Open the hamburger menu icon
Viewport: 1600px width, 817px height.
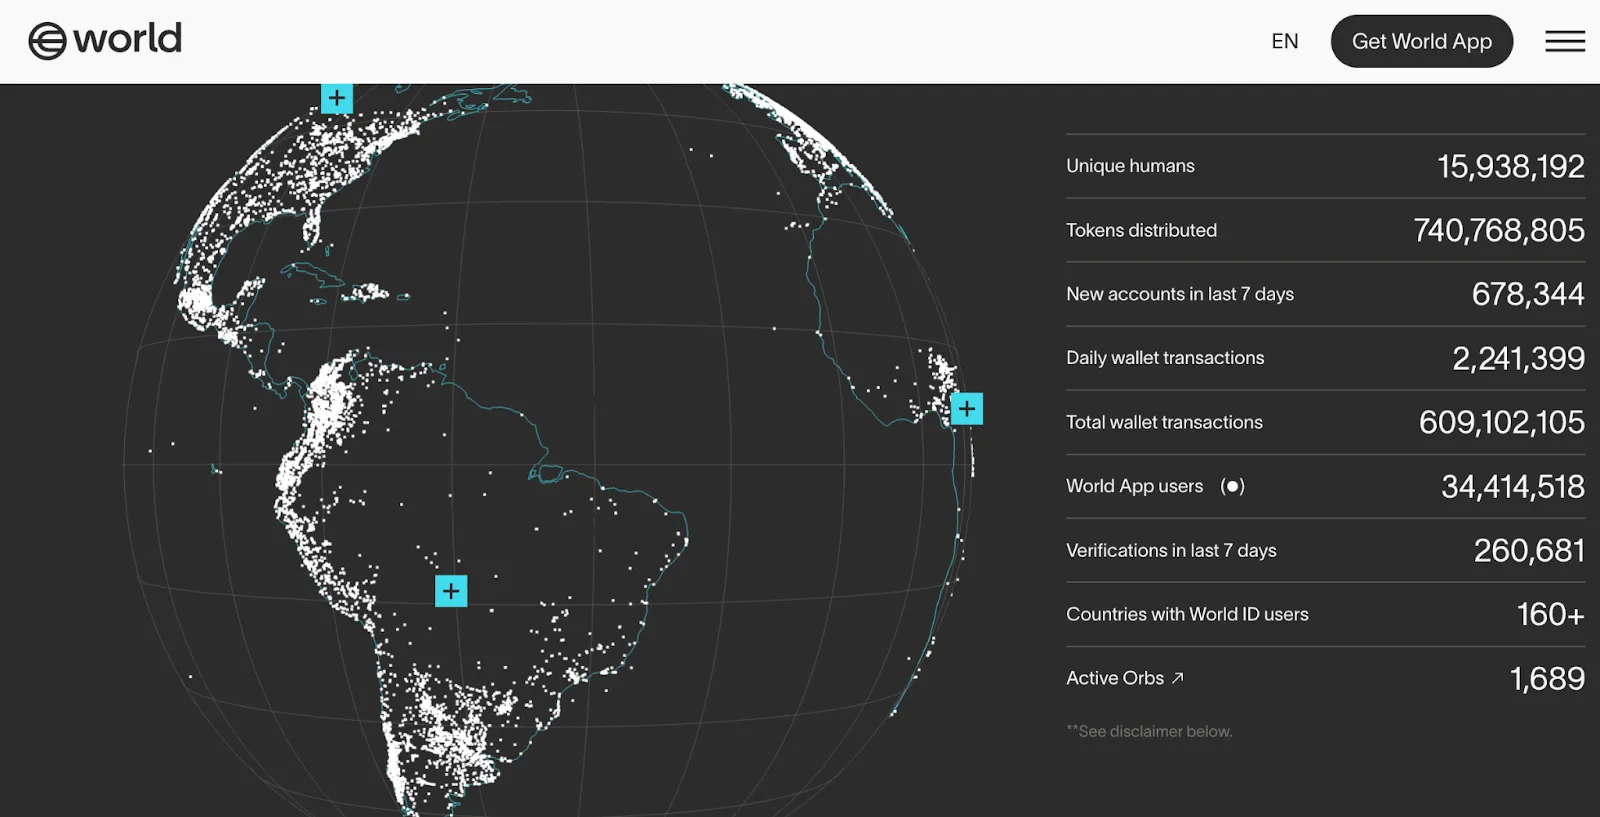[x=1565, y=41]
